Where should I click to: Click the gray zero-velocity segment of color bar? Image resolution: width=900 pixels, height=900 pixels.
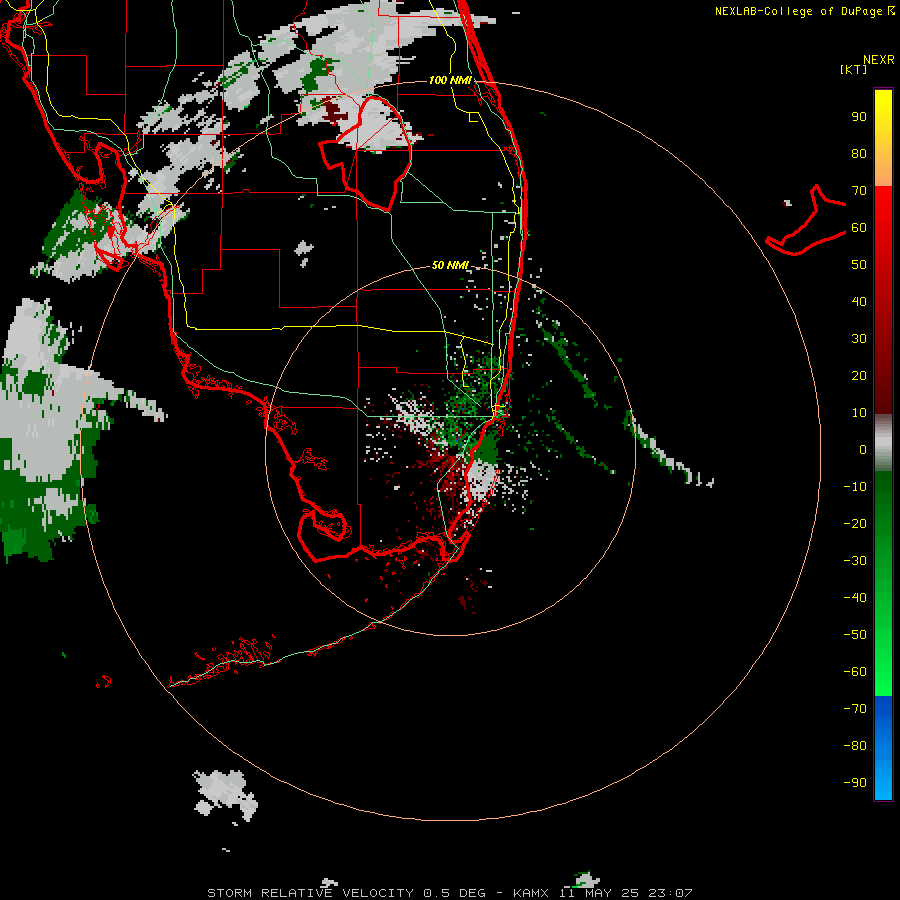pos(883,443)
